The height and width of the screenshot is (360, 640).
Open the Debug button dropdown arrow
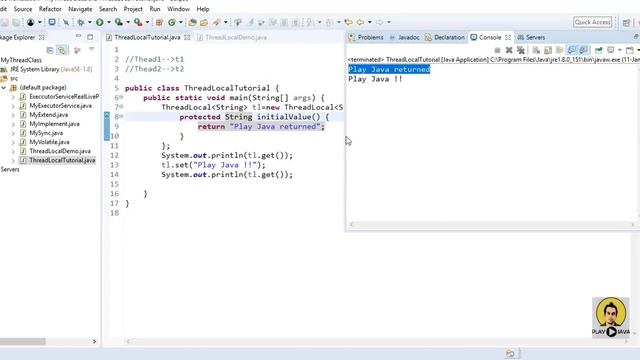pos(90,22)
